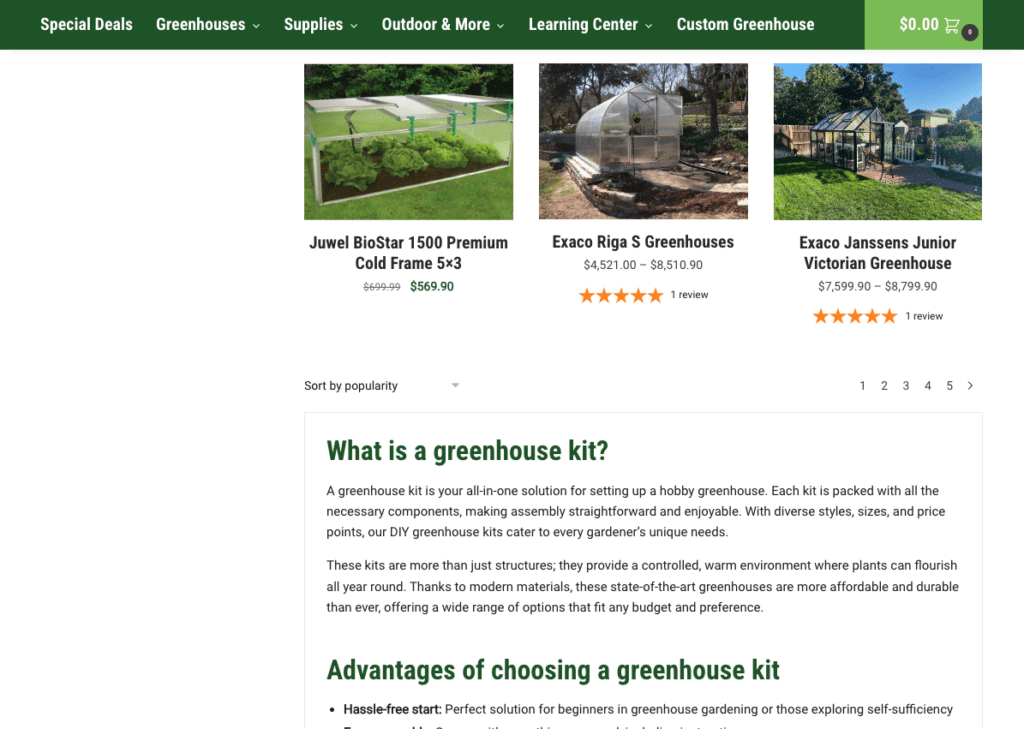The image size is (1024, 729).
Task: Click the crossed-out $699.99 price
Action: pos(381,287)
